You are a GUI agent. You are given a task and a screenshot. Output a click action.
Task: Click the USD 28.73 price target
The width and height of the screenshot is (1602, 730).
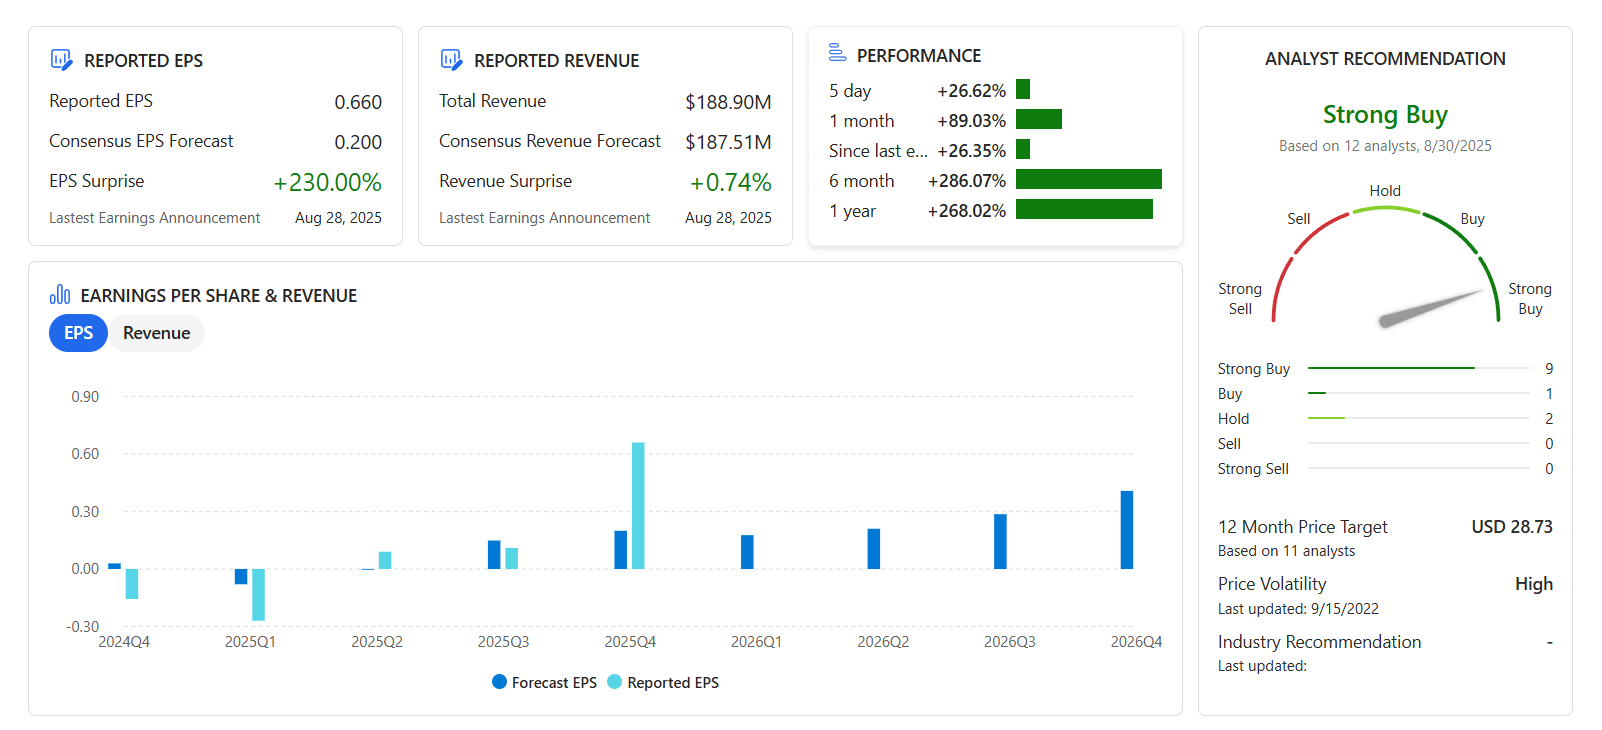coord(1511,527)
